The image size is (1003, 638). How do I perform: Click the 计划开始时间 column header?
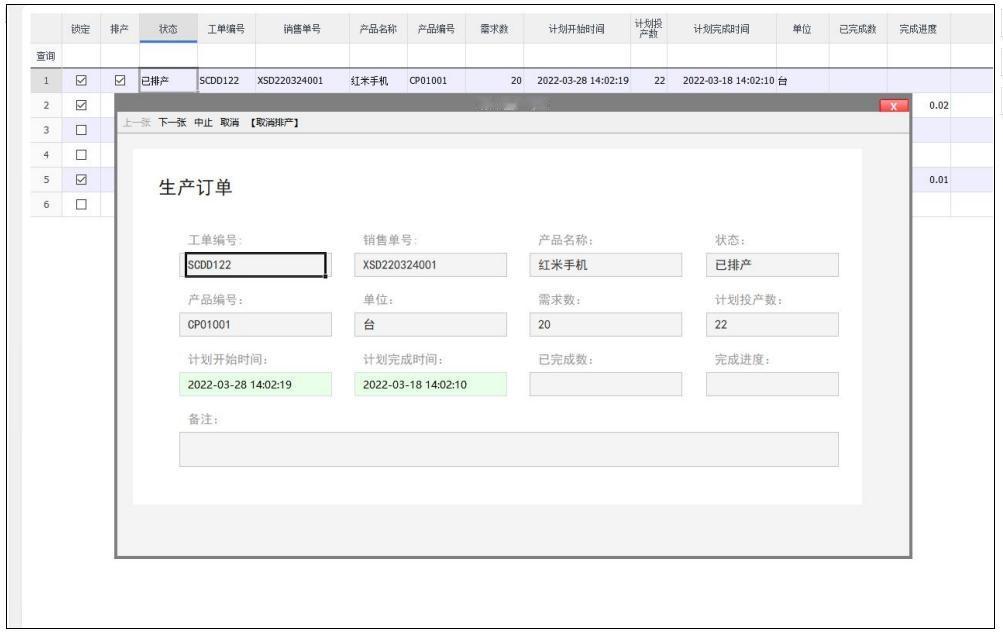pyautogui.click(x=576, y=29)
